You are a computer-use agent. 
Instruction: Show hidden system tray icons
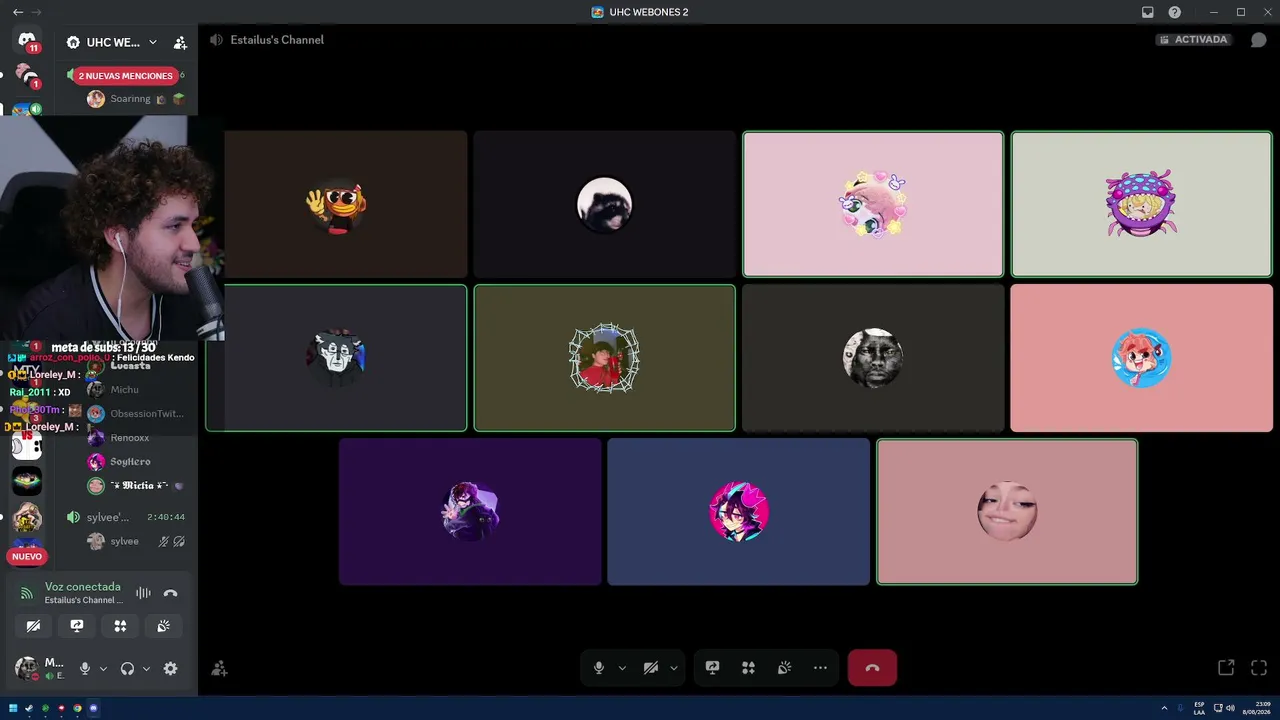pos(1164,708)
